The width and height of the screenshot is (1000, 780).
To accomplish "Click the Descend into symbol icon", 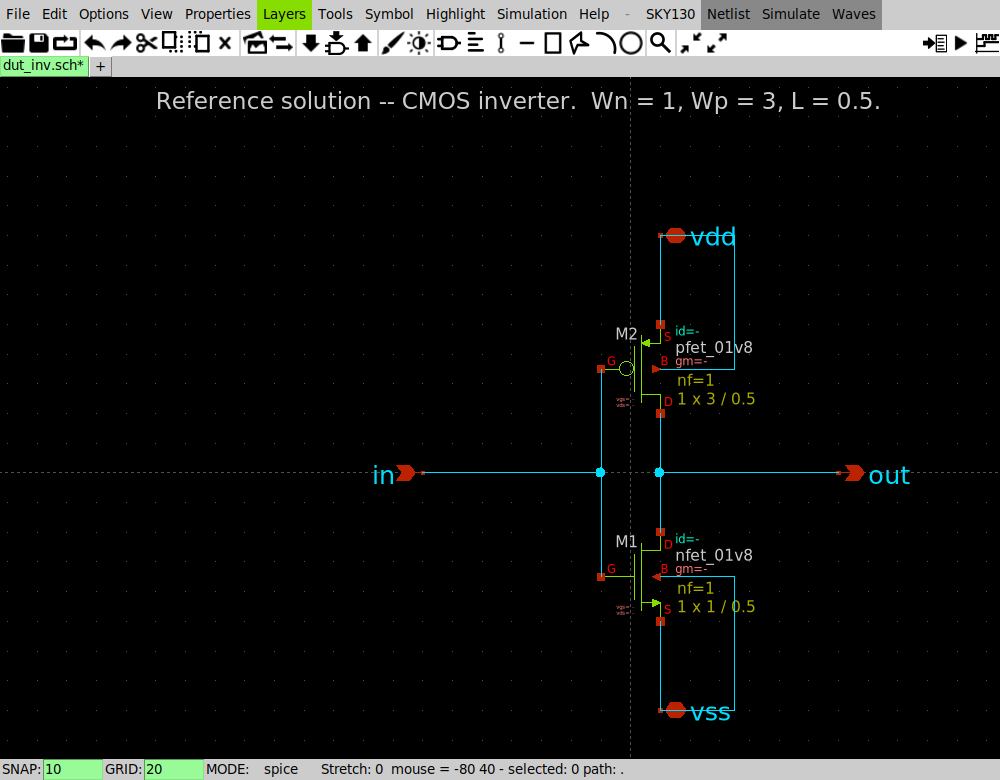I will [x=336, y=43].
